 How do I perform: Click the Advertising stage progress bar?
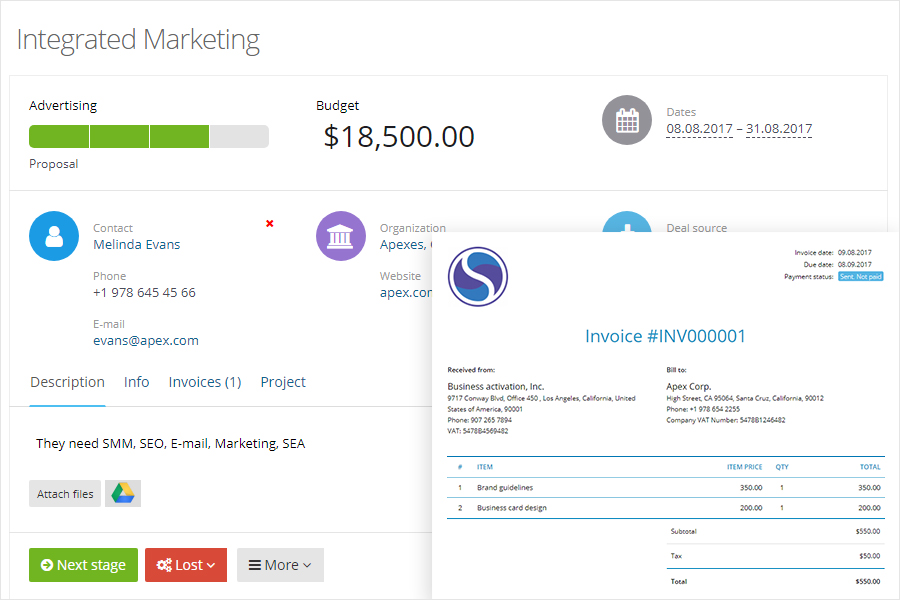pyautogui.click(x=149, y=136)
